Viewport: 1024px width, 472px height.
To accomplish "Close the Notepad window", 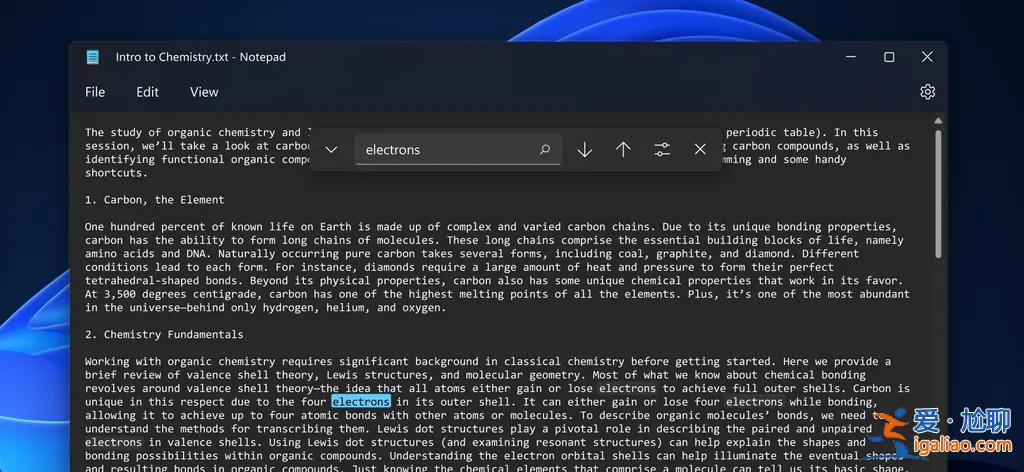I will [x=927, y=57].
